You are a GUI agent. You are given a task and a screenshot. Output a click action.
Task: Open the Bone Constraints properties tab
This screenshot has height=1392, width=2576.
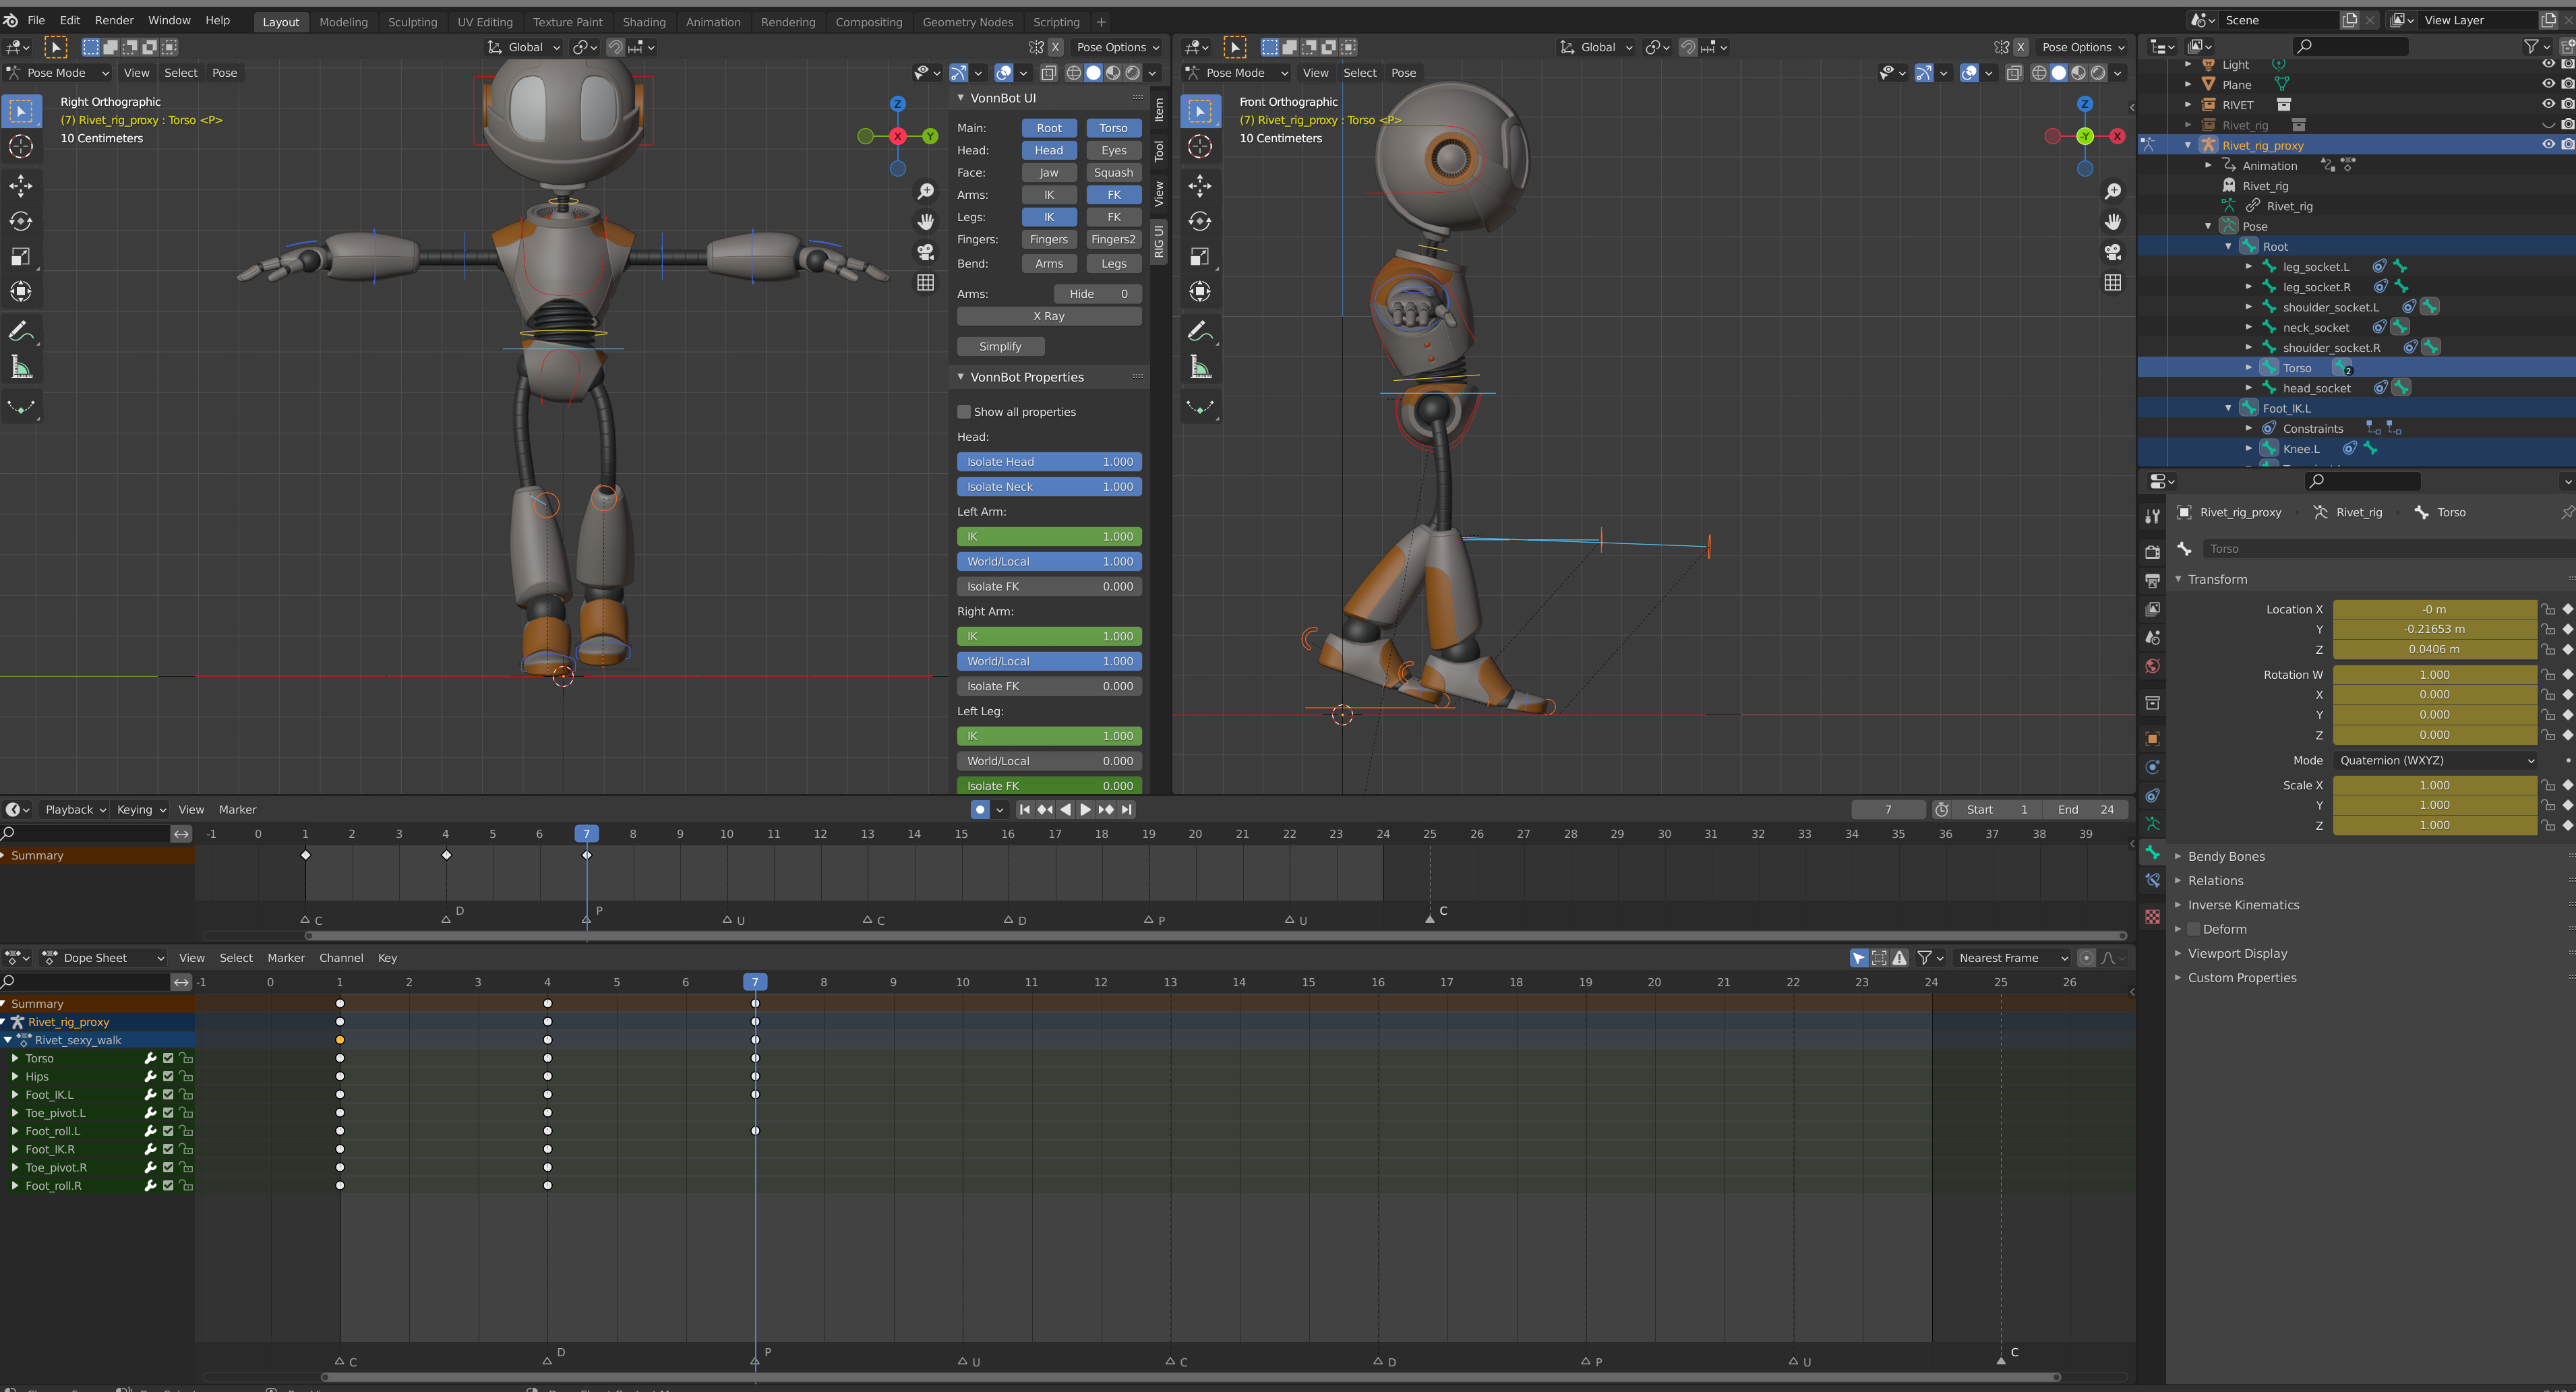coord(2152,881)
